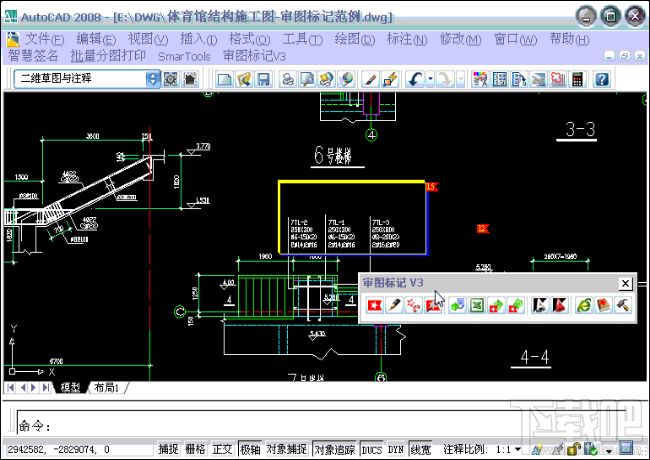Click the red scribble revision cloud icon
The image size is (650, 460).
(413, 305)
